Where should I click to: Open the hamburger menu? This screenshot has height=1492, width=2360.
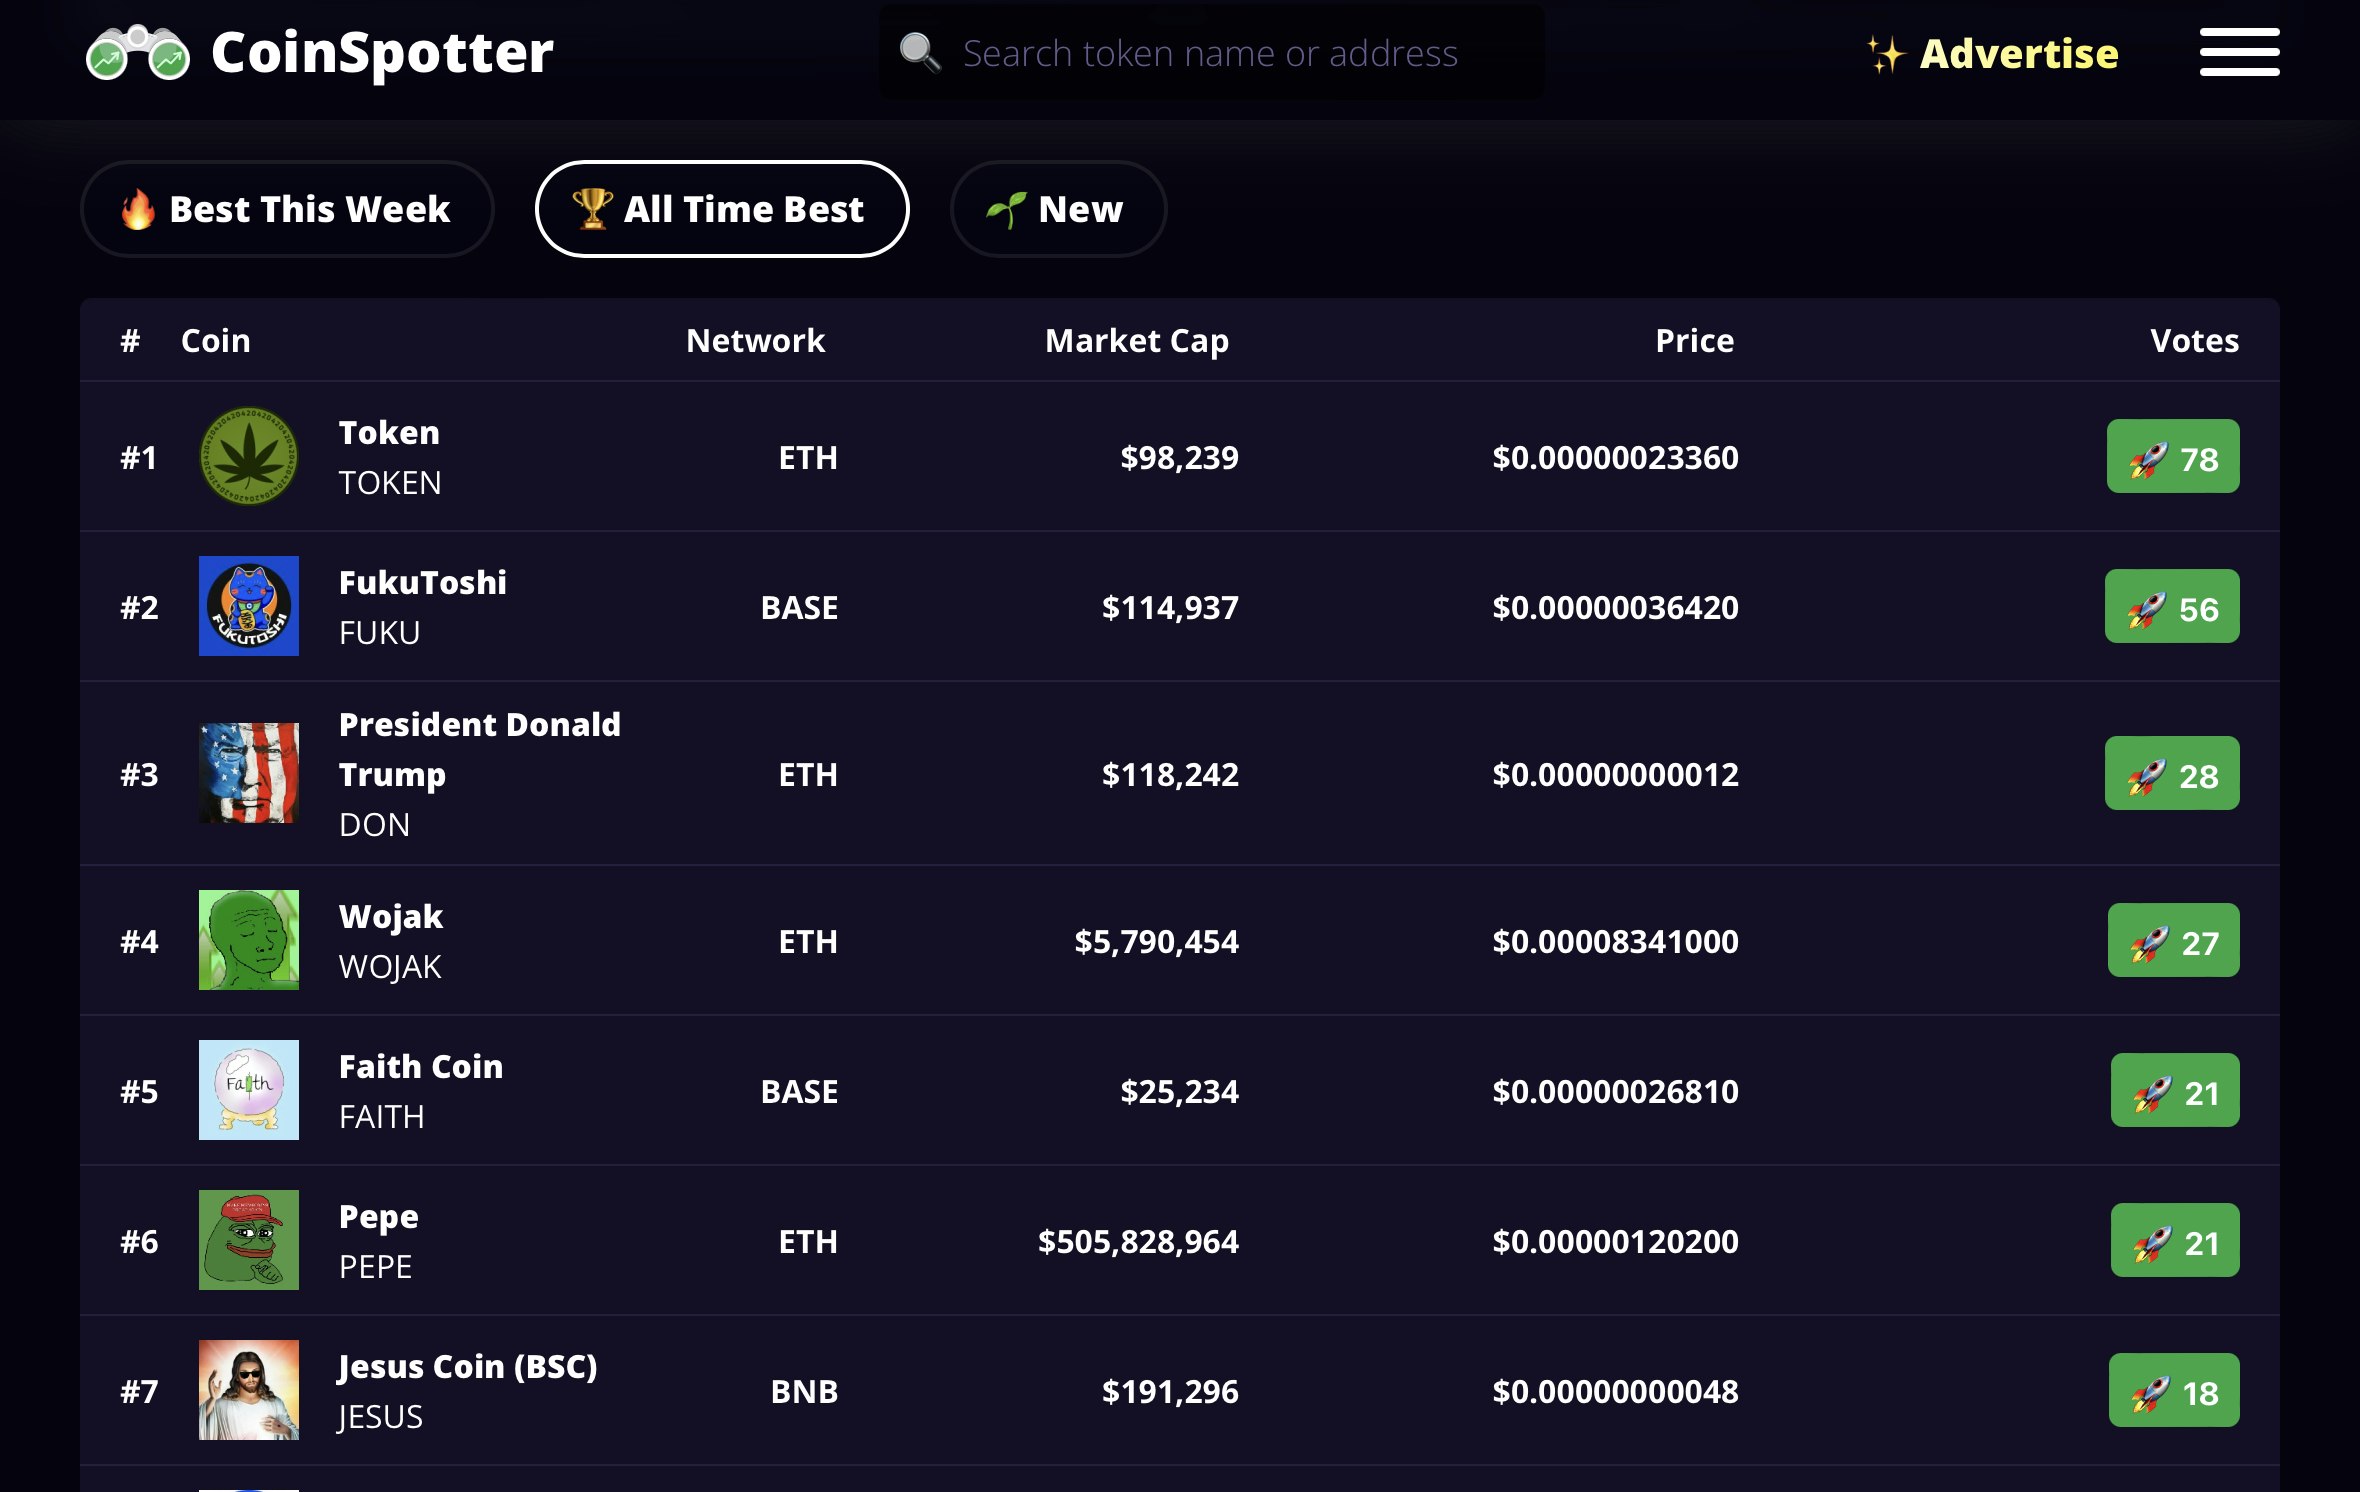[x=2239, y=52]
